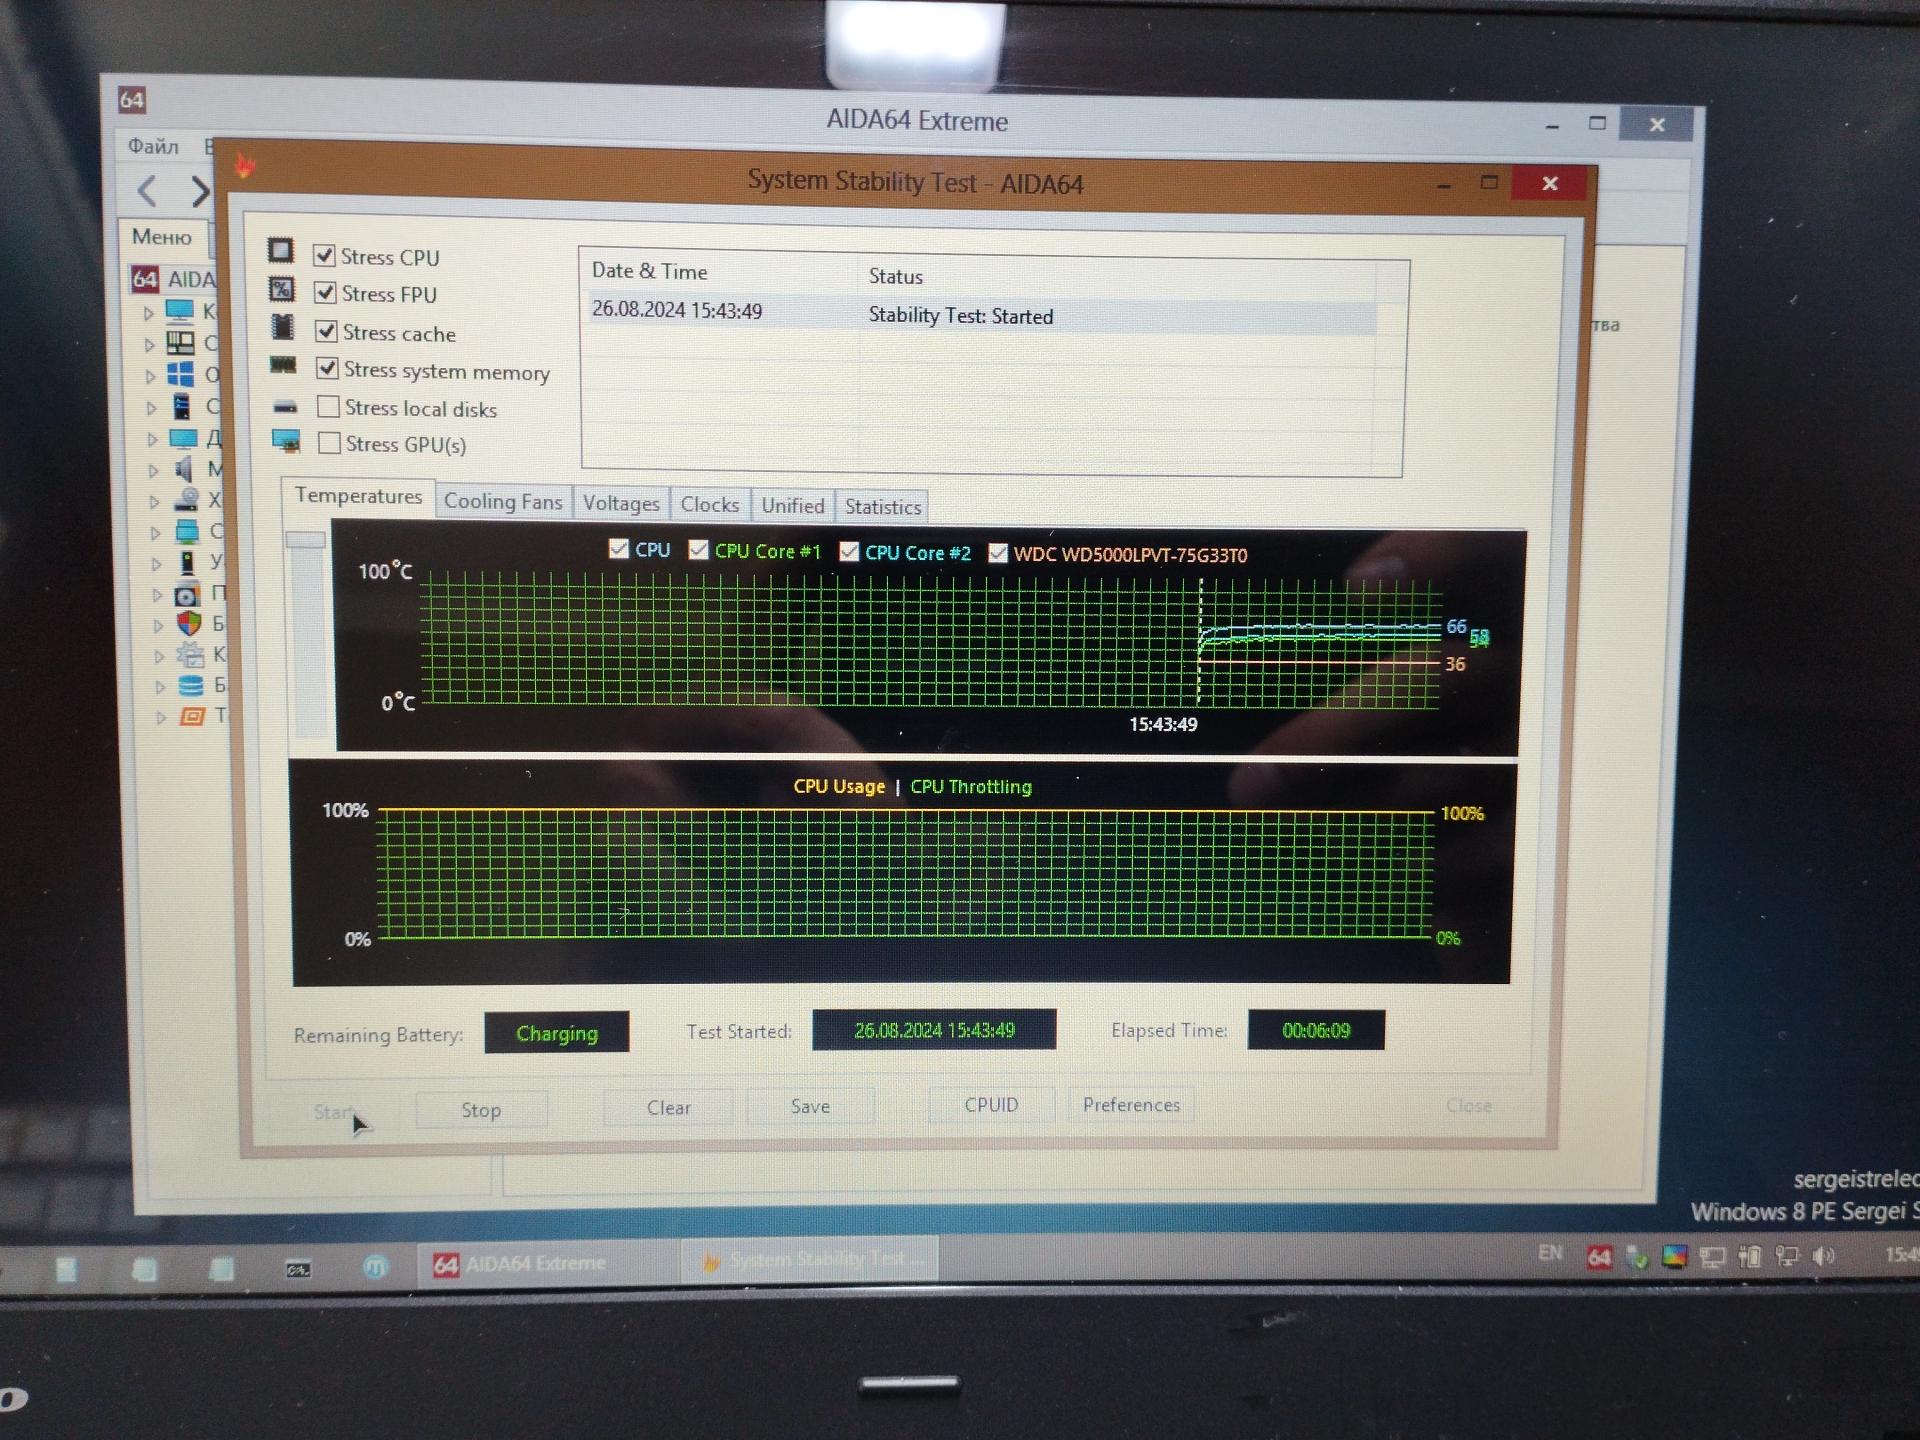Viewport: 1920px width, 1440px height.
Task: Select the Stability Test: Started log row
Action: [982, 313]
